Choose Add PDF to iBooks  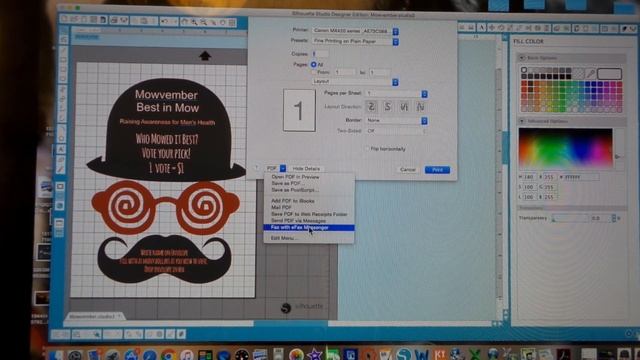(309, 201)
